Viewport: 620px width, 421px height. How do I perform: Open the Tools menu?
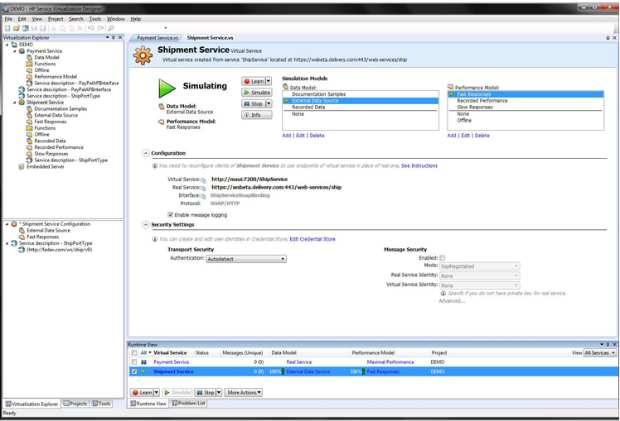coord(95,18)
